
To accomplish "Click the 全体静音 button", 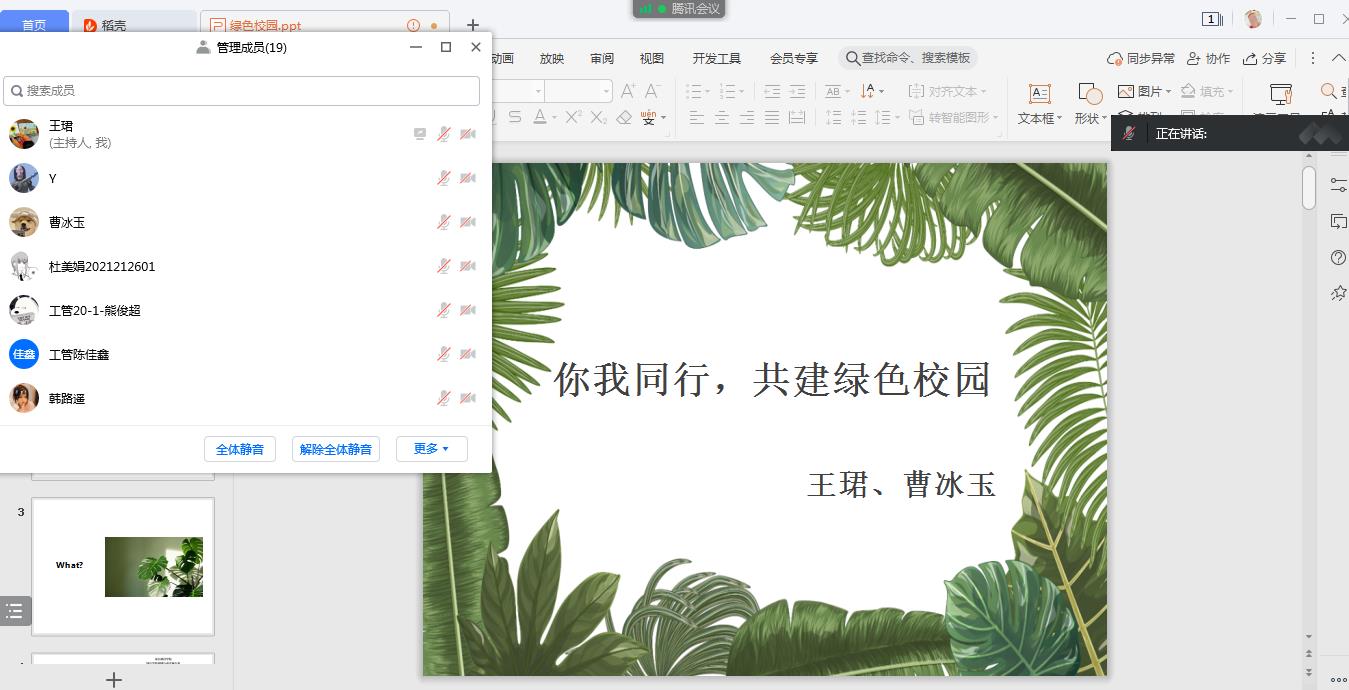I will coord(240,449).
